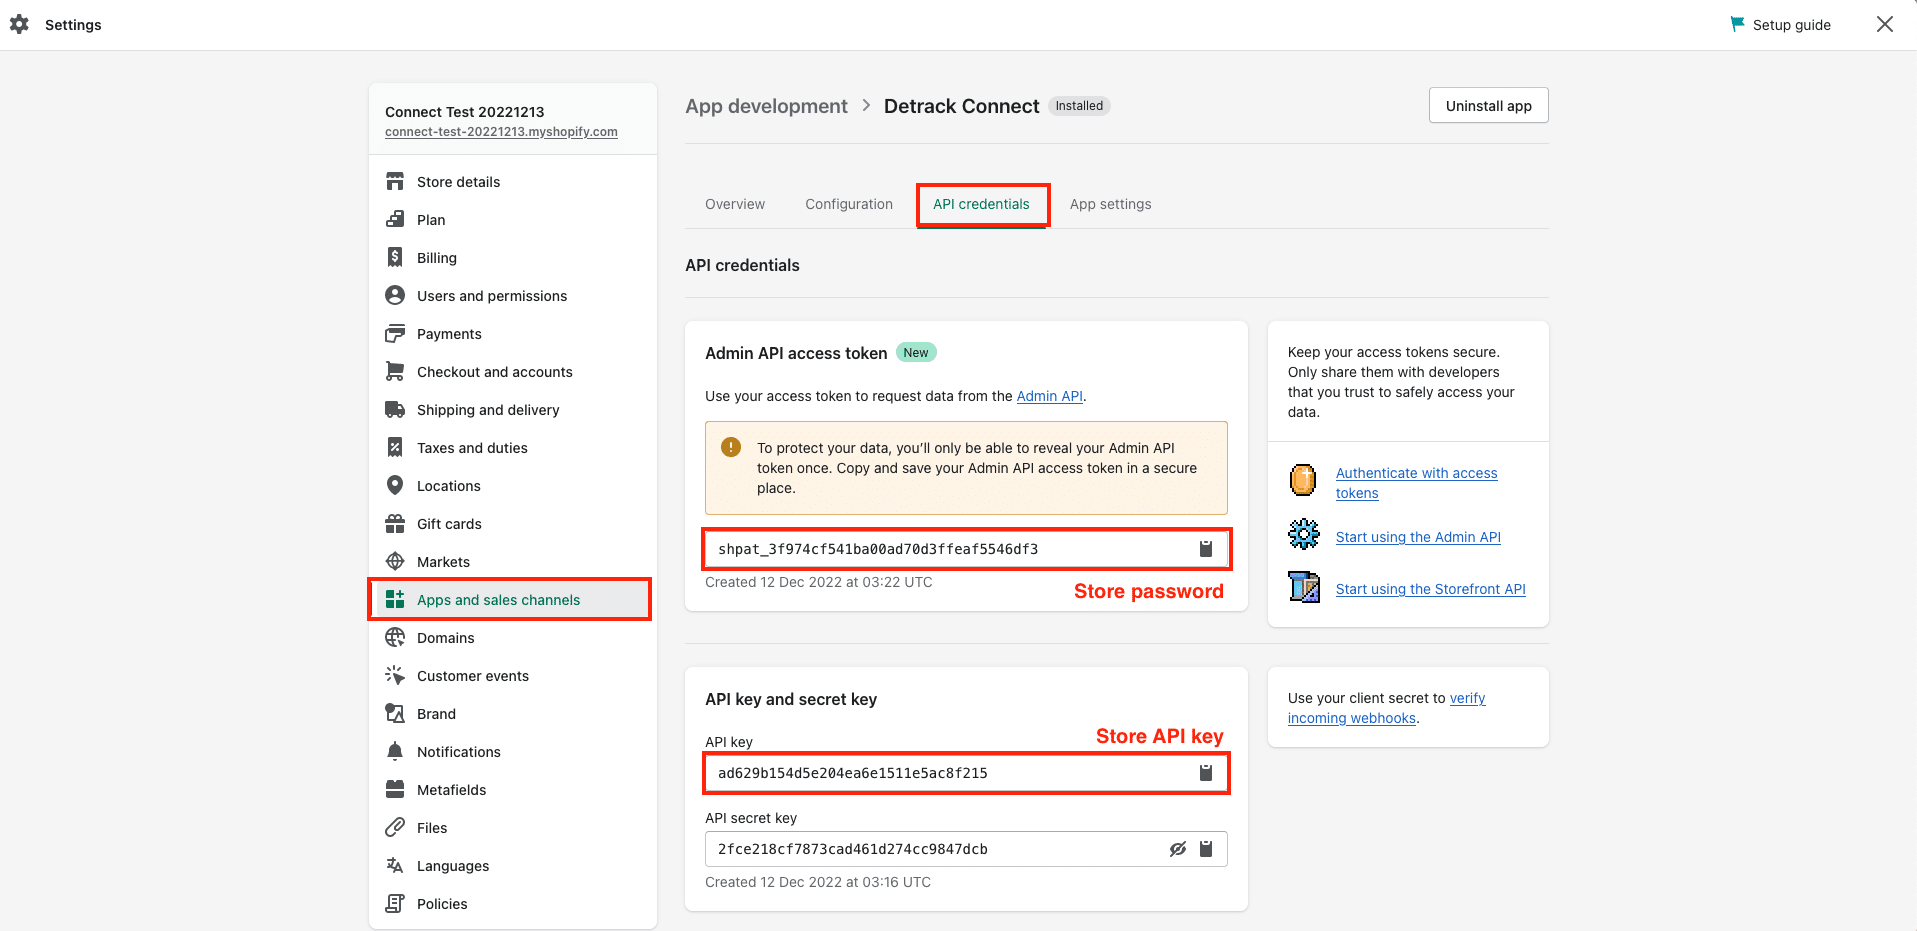Image resolution: width=1917 pixels, height=931 pixels.
Task: Click 'Created 12 Dec 2022 at 03:16 UTC' text
Action: click(817, 882)
